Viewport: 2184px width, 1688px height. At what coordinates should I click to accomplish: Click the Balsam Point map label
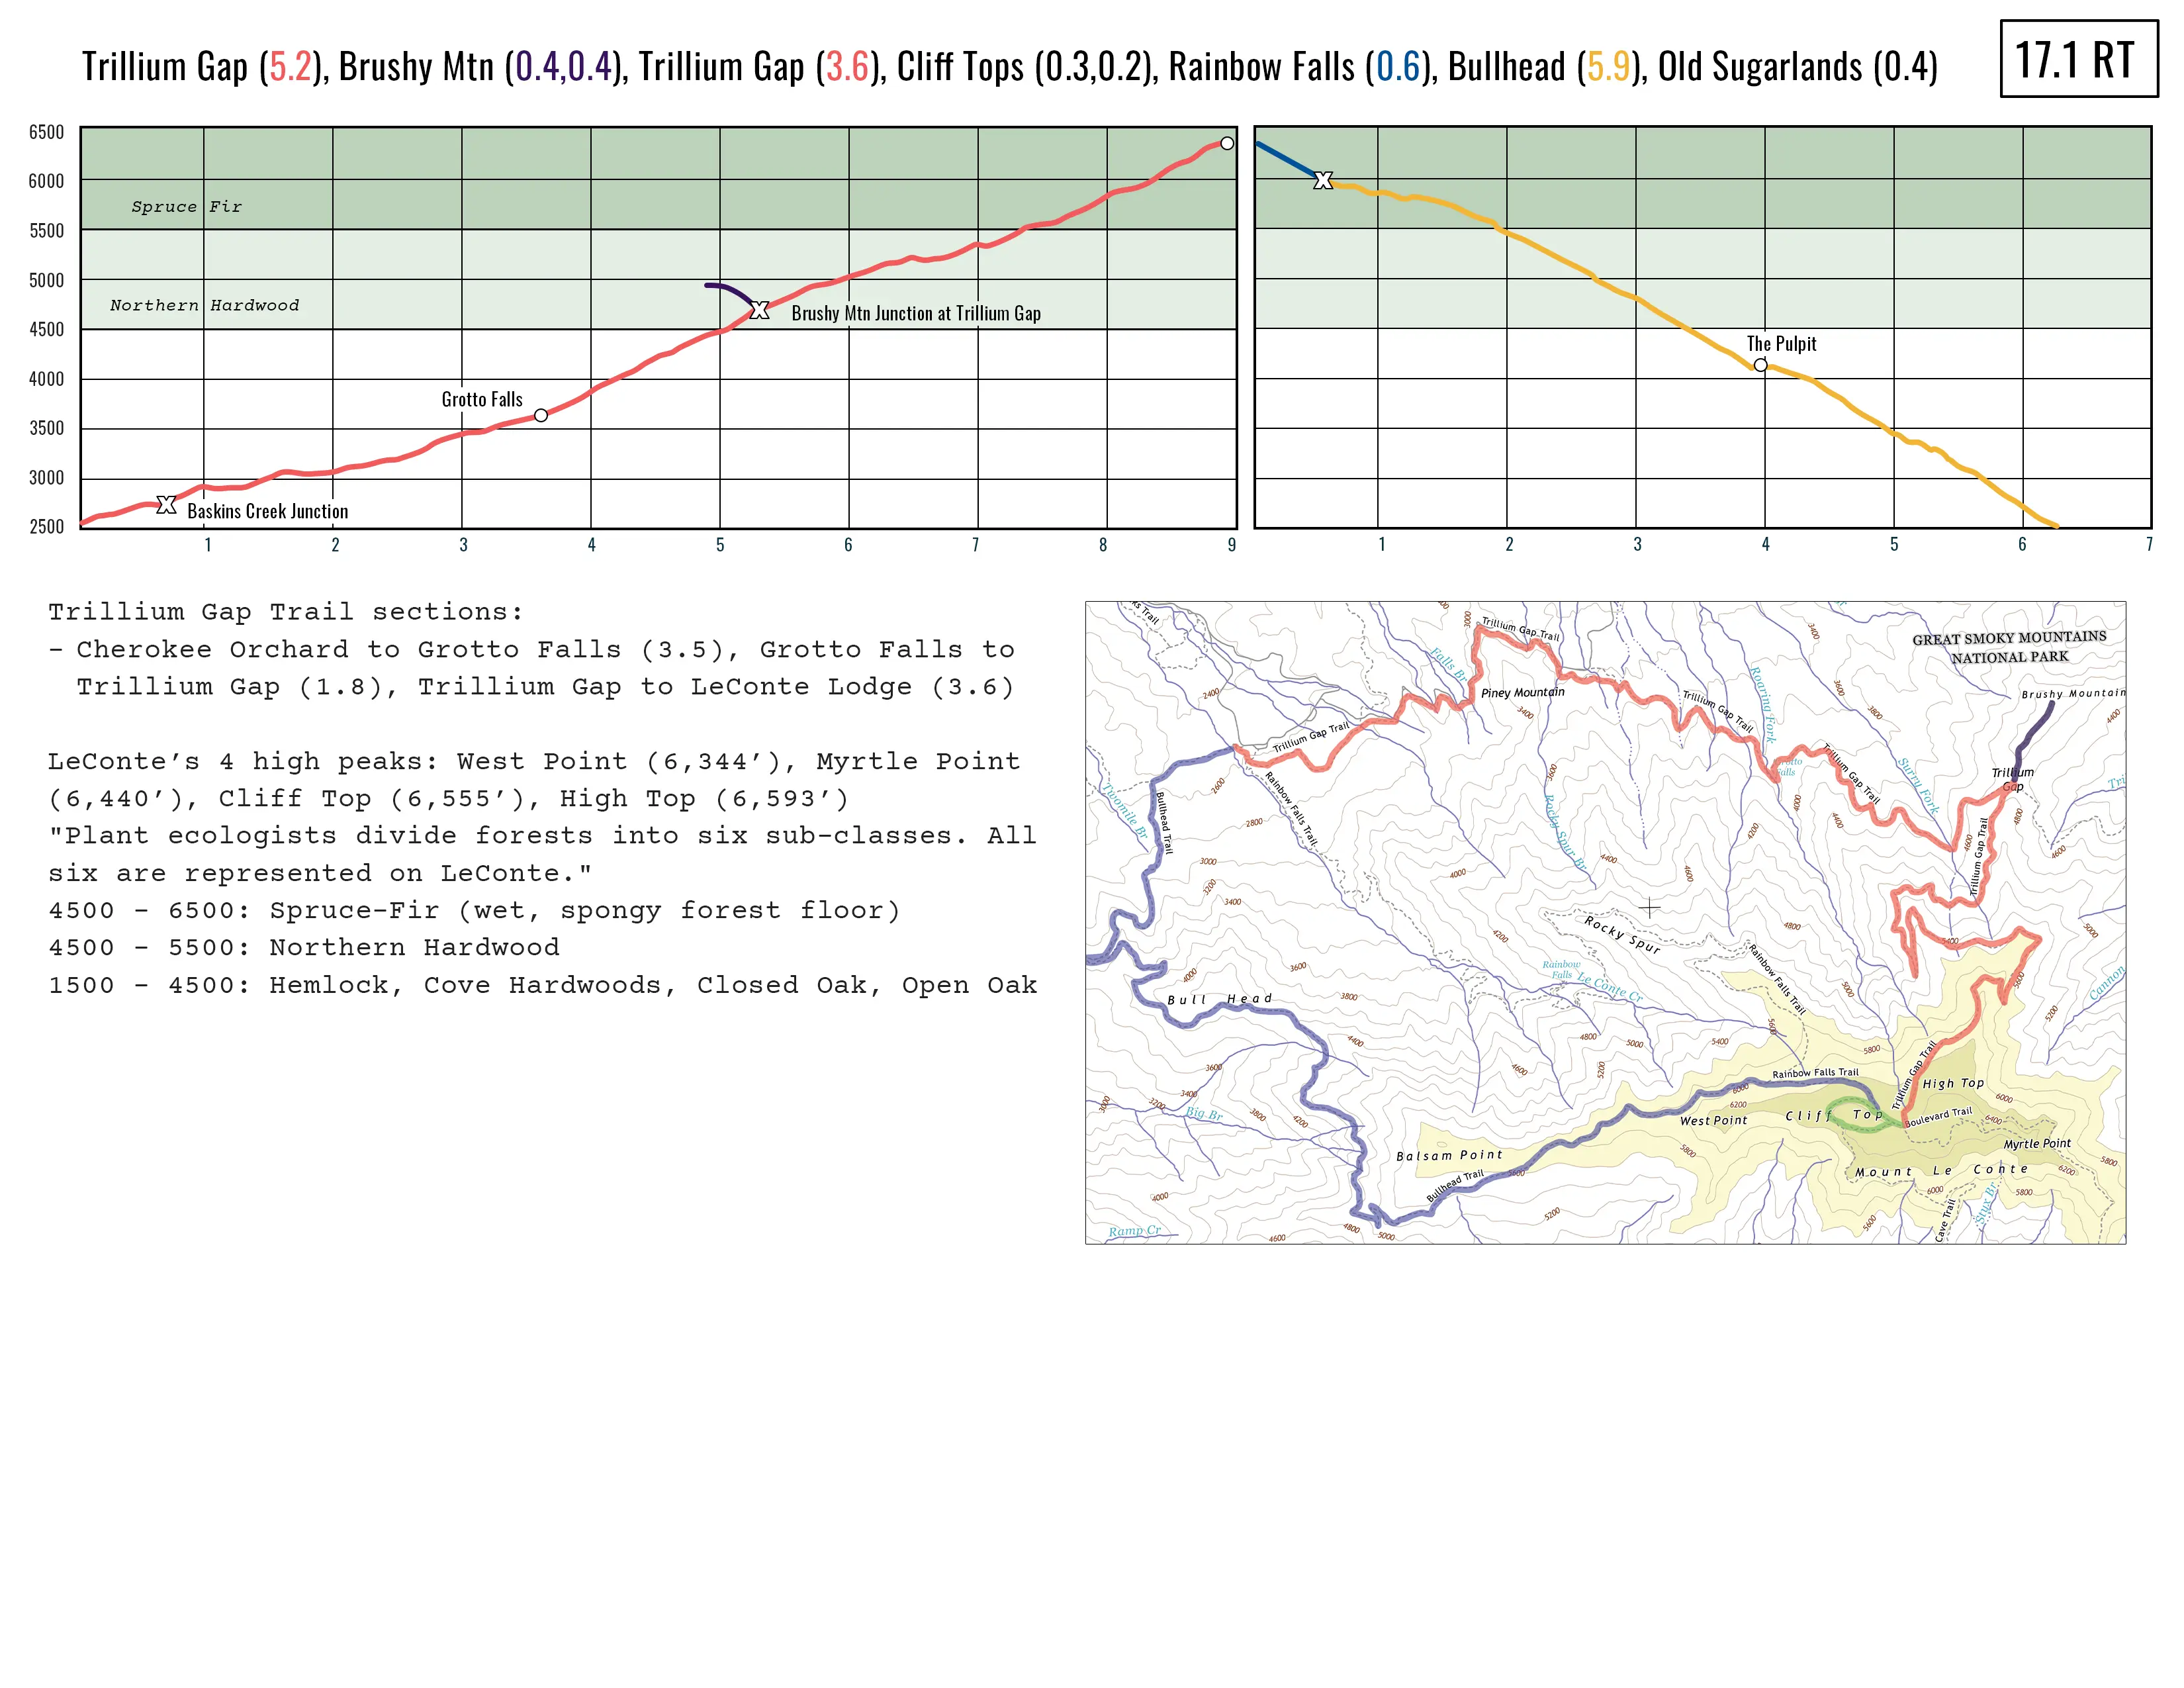coord(1449,1155)
